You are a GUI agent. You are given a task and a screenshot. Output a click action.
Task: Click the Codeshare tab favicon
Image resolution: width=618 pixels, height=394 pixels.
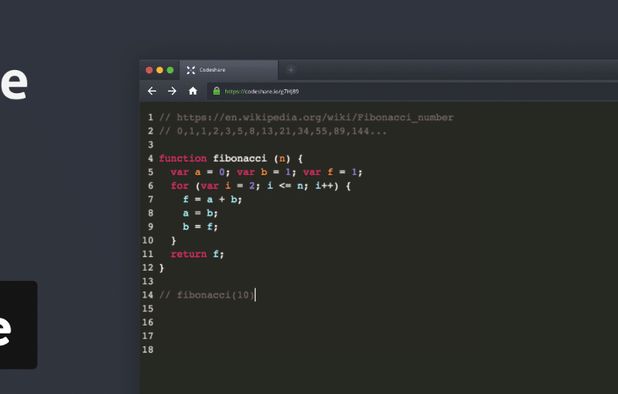[x=191, y=70]
